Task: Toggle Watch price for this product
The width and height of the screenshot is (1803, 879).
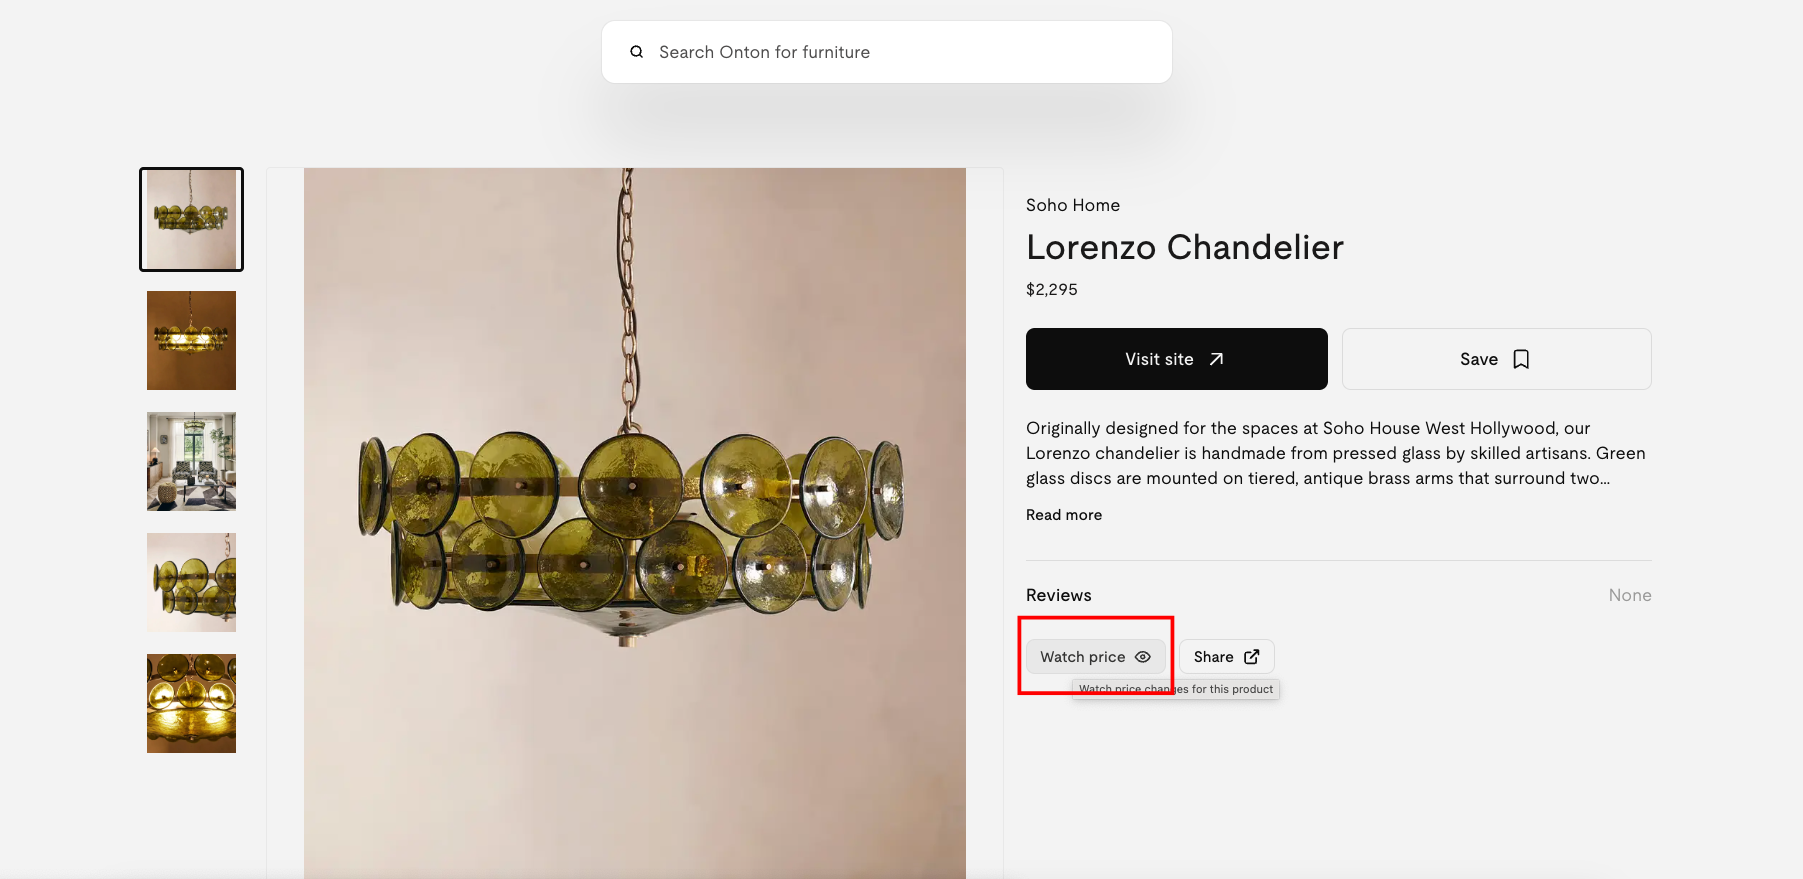Action: click(x=1096, y=657)
